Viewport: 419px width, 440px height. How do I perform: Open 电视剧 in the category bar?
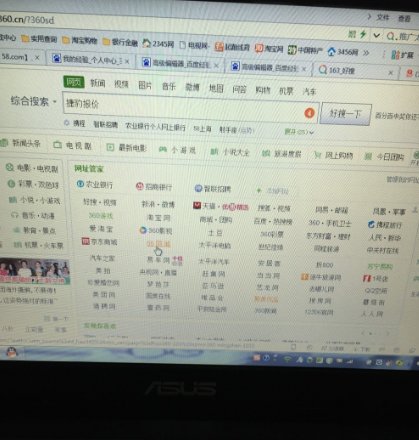pos(73,145)
